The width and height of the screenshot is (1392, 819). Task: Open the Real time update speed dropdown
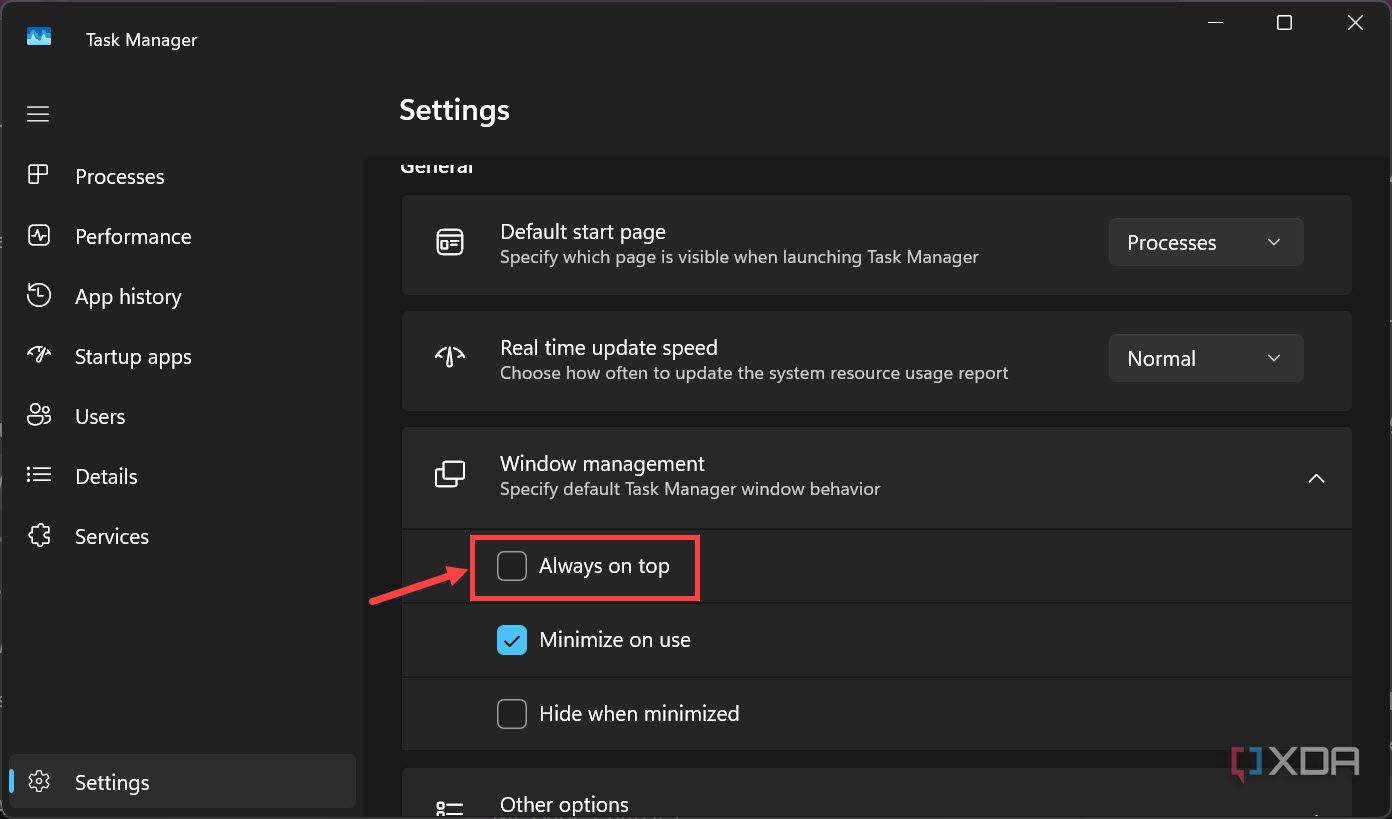[x=1205, y=358]
